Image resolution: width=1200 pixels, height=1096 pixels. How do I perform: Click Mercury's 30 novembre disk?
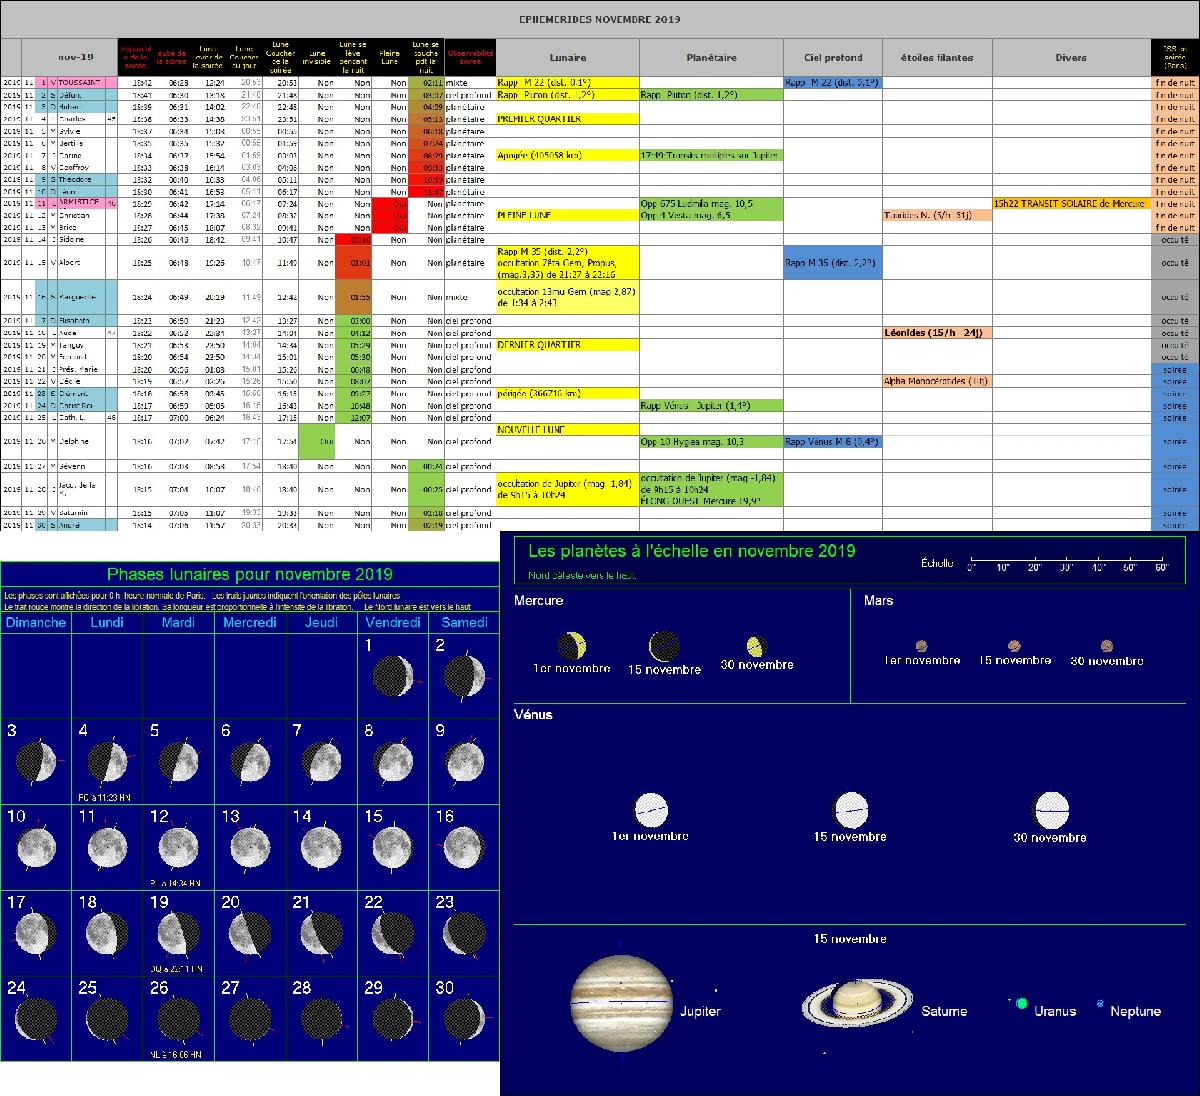pyautogui.click(x=755, y=647)
